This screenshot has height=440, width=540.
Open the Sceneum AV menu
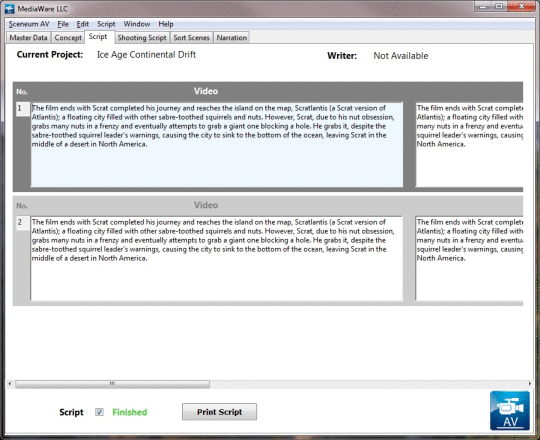[x=29, y=24]
